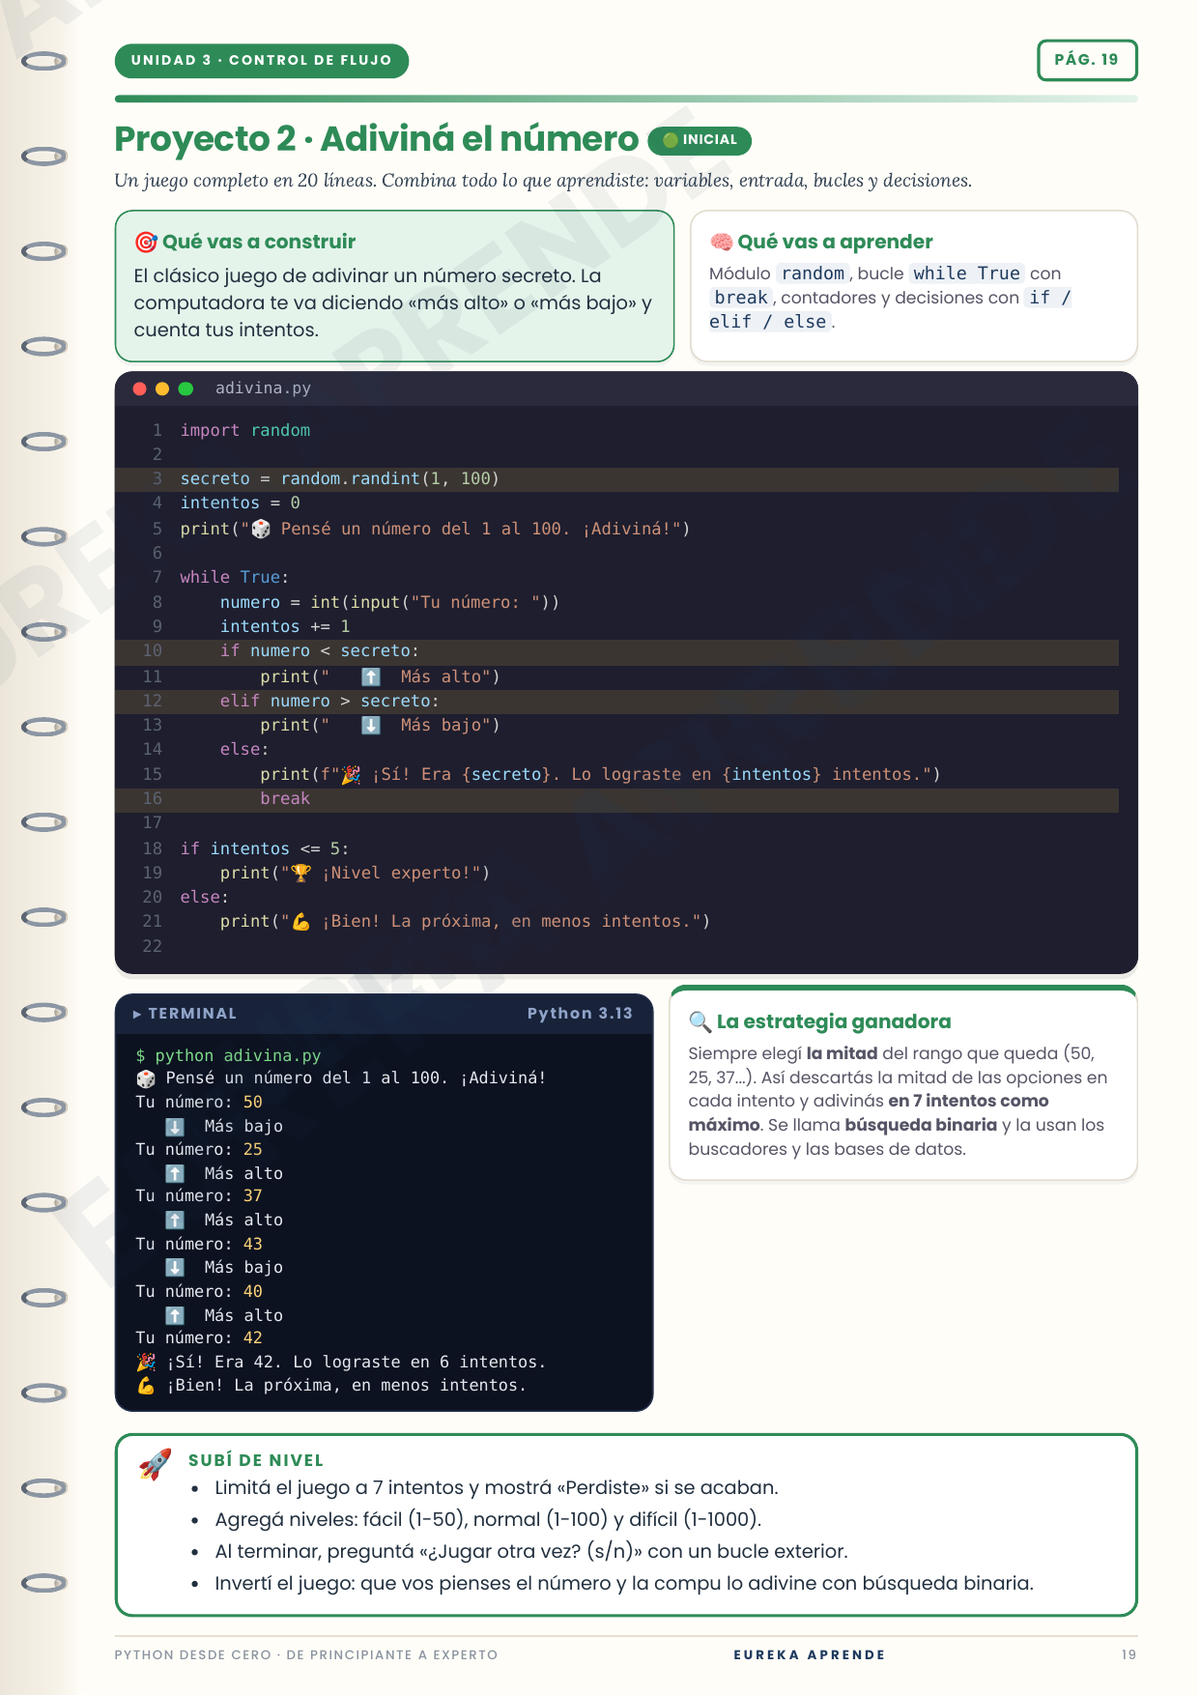Click the SUBÍ DE NIVEL heading

256,1461
